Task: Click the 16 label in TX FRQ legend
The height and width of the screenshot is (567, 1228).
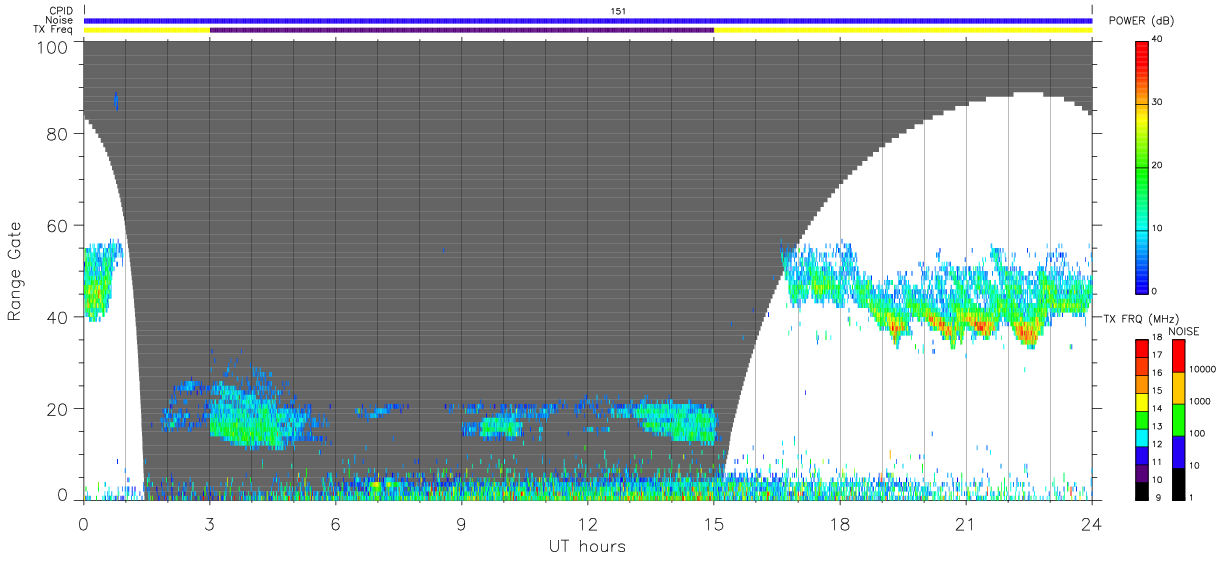Action: tap(1157, 373)
